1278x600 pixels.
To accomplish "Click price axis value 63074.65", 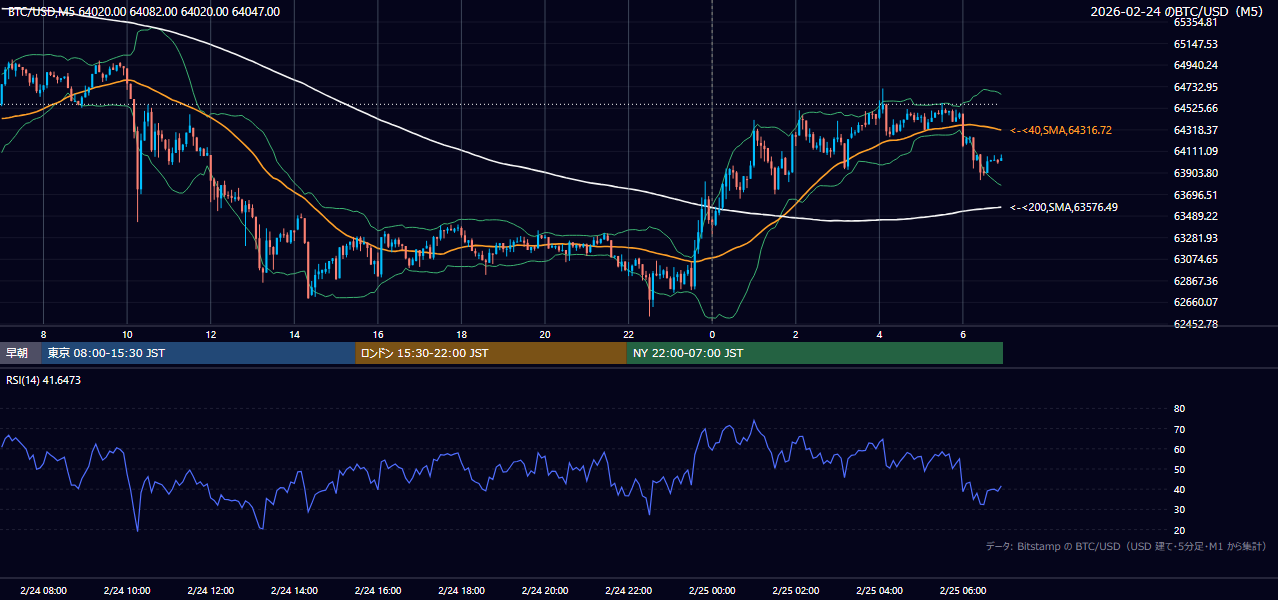I will click(1195, 259).
